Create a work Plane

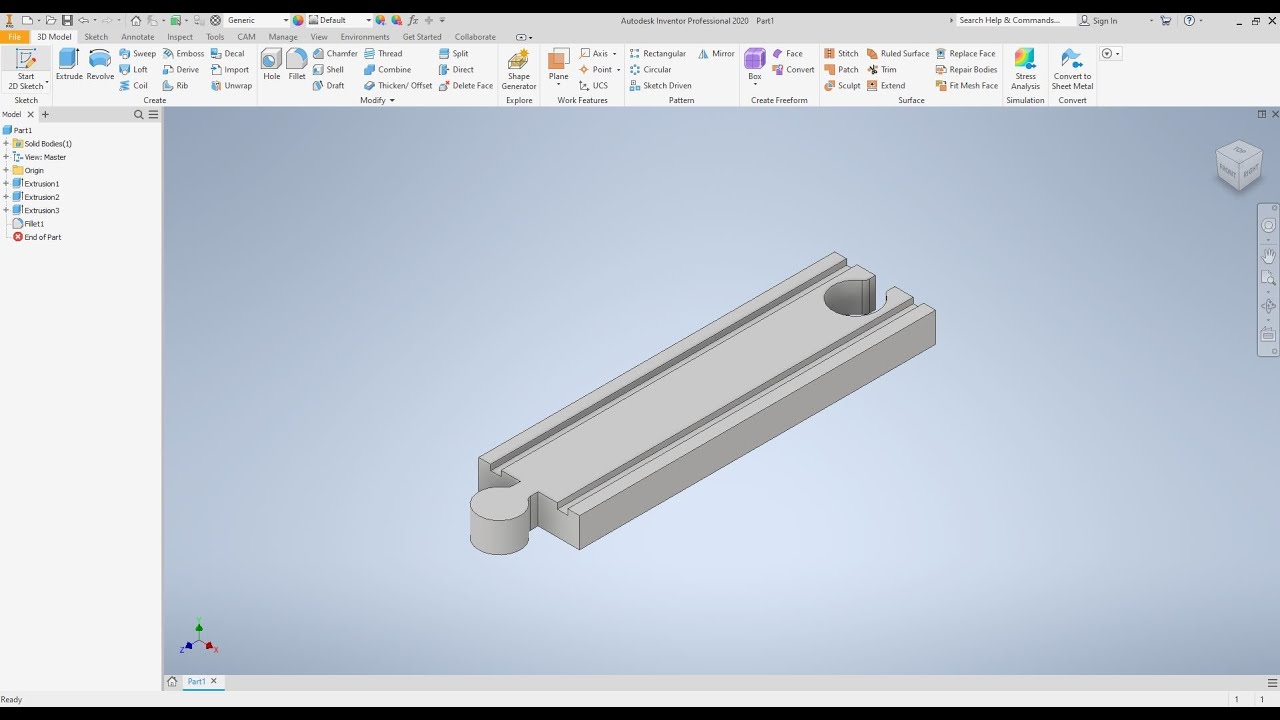pos(558,66)
